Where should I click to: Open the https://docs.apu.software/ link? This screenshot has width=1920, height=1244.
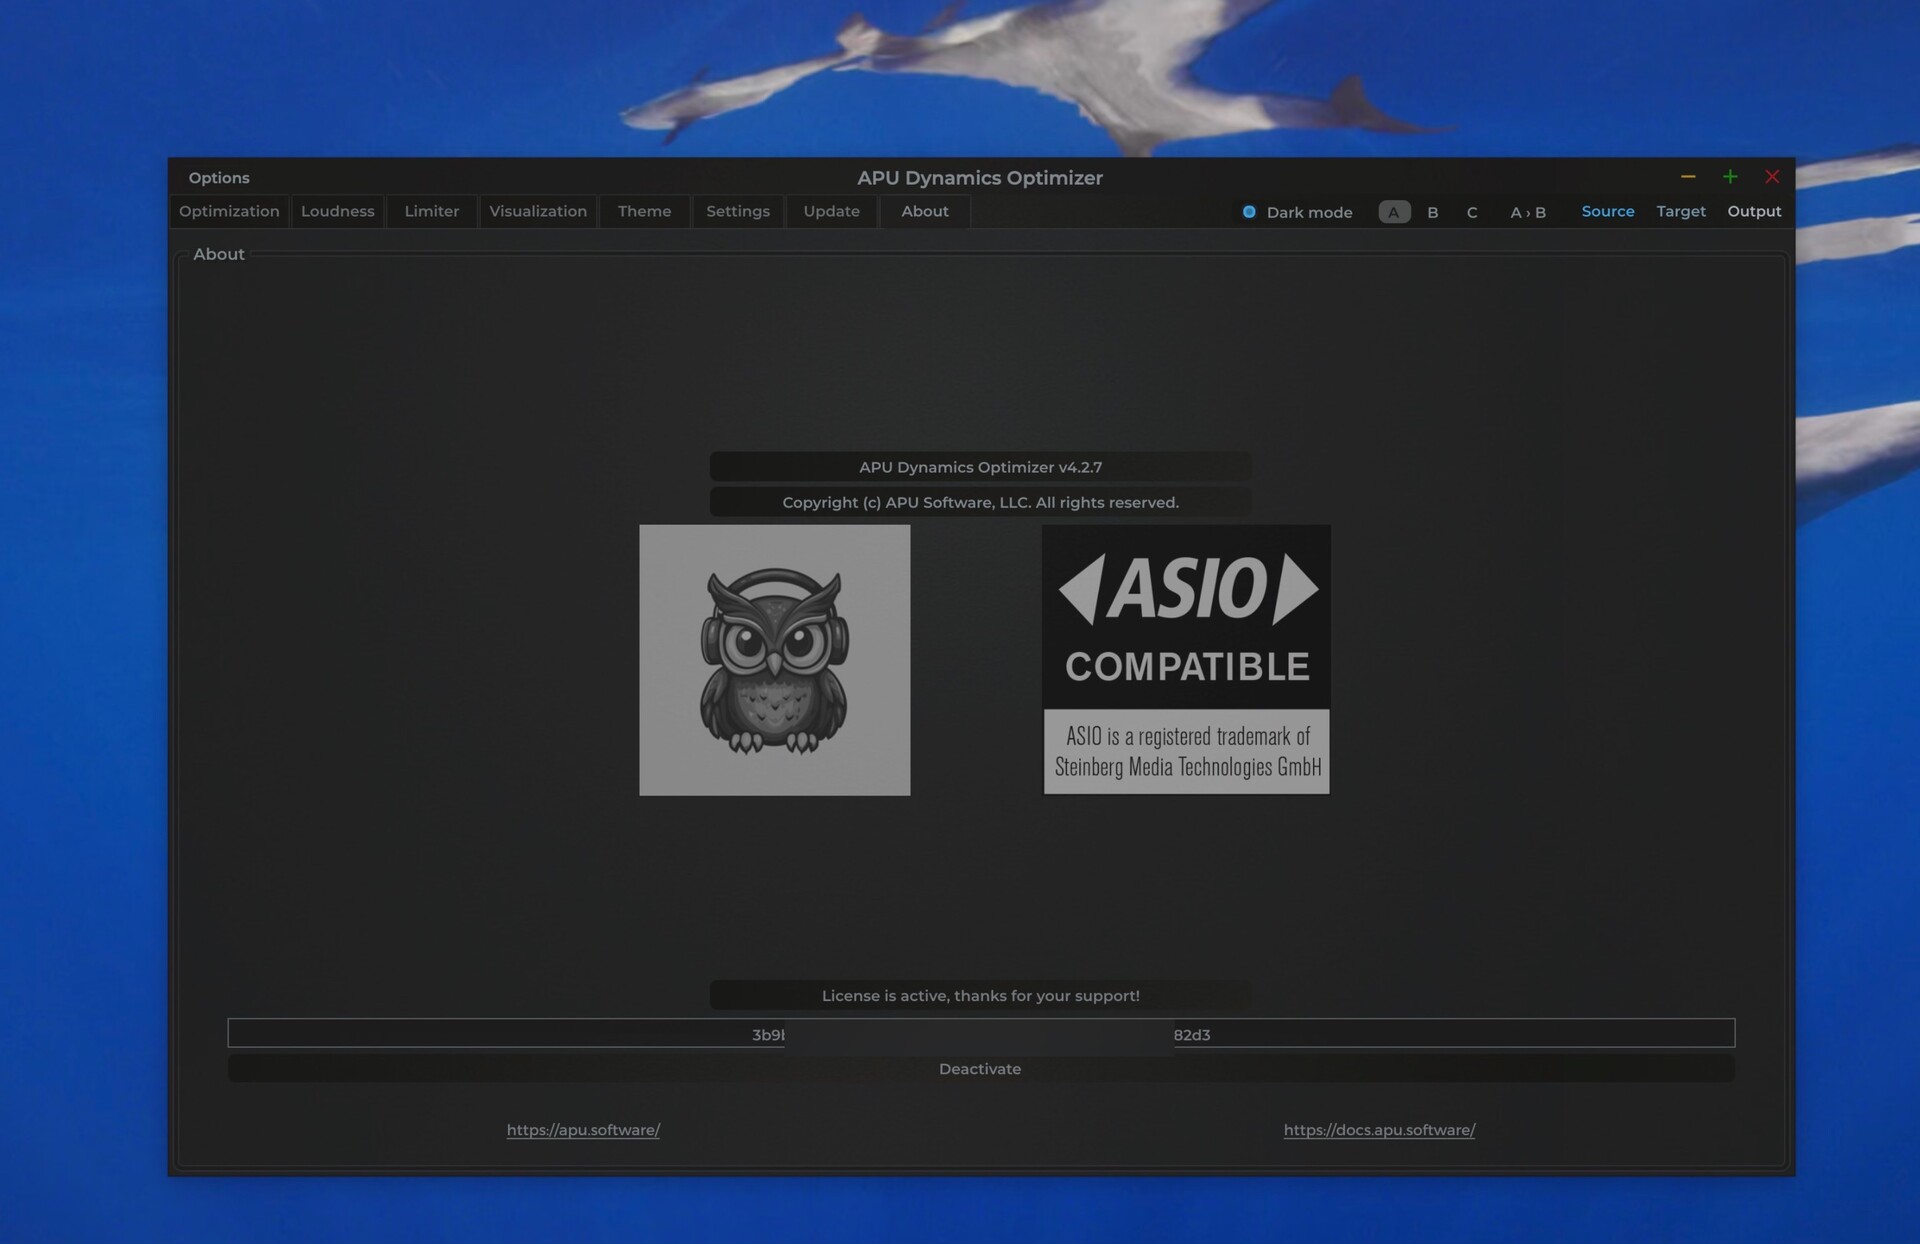pyautogui.click(x=1379, y=1130)
